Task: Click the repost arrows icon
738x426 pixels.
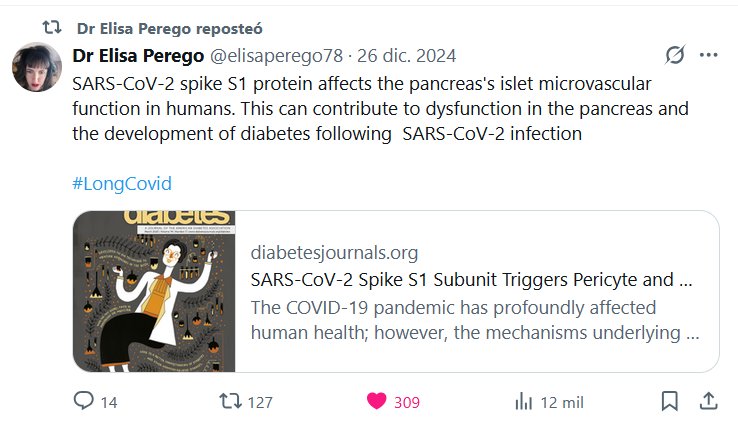Action: (230, 402)
